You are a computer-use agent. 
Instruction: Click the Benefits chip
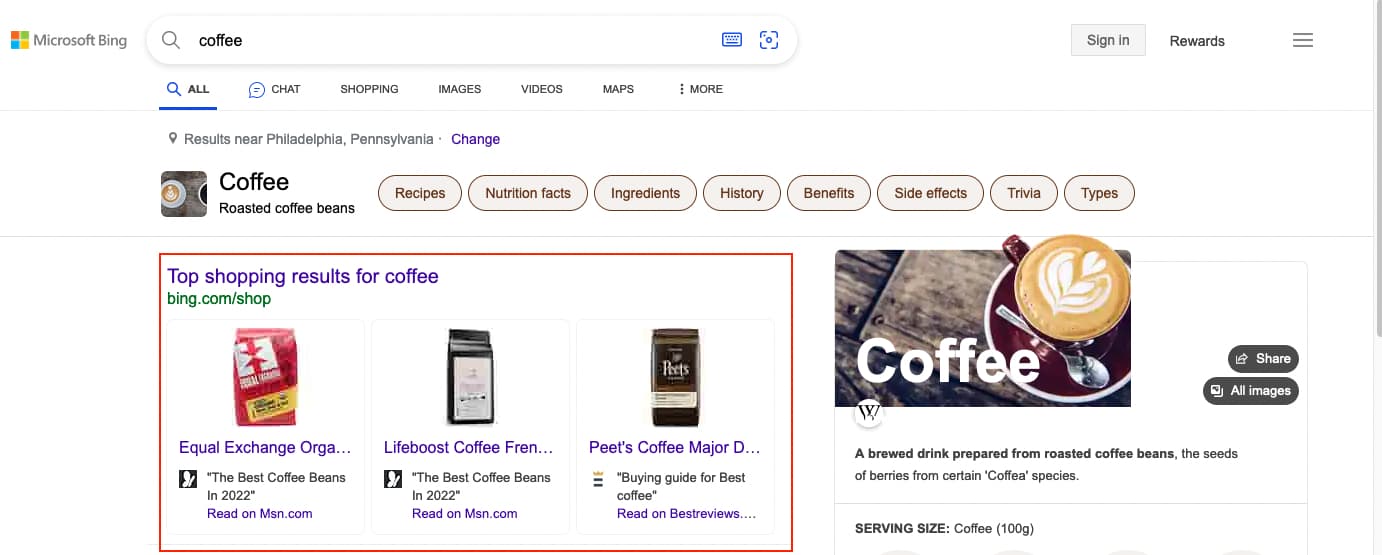click(x=829, y=193)
